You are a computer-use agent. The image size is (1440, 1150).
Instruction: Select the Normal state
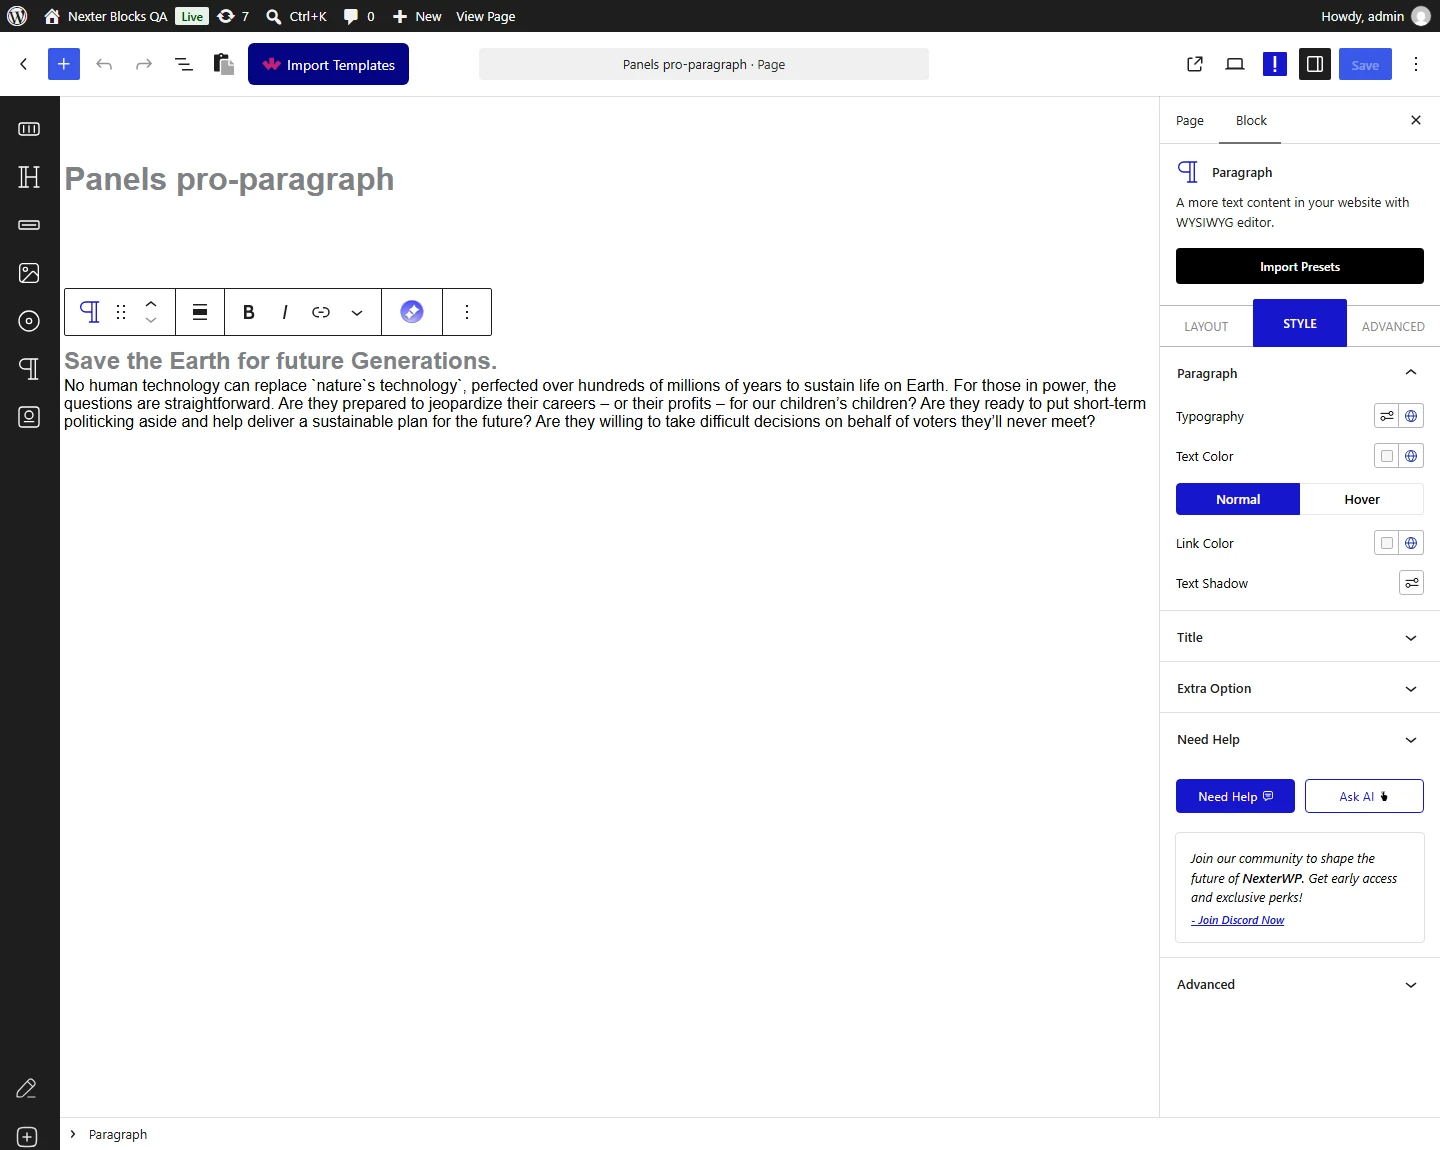[x=1238, y=499]
